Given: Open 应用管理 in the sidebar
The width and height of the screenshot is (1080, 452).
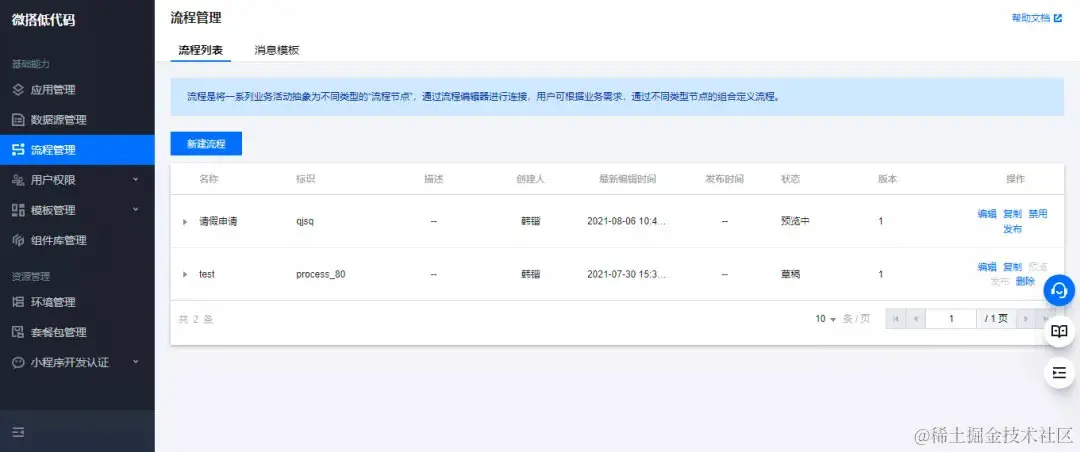Looking at the screenshot, I should coord(77,90).
